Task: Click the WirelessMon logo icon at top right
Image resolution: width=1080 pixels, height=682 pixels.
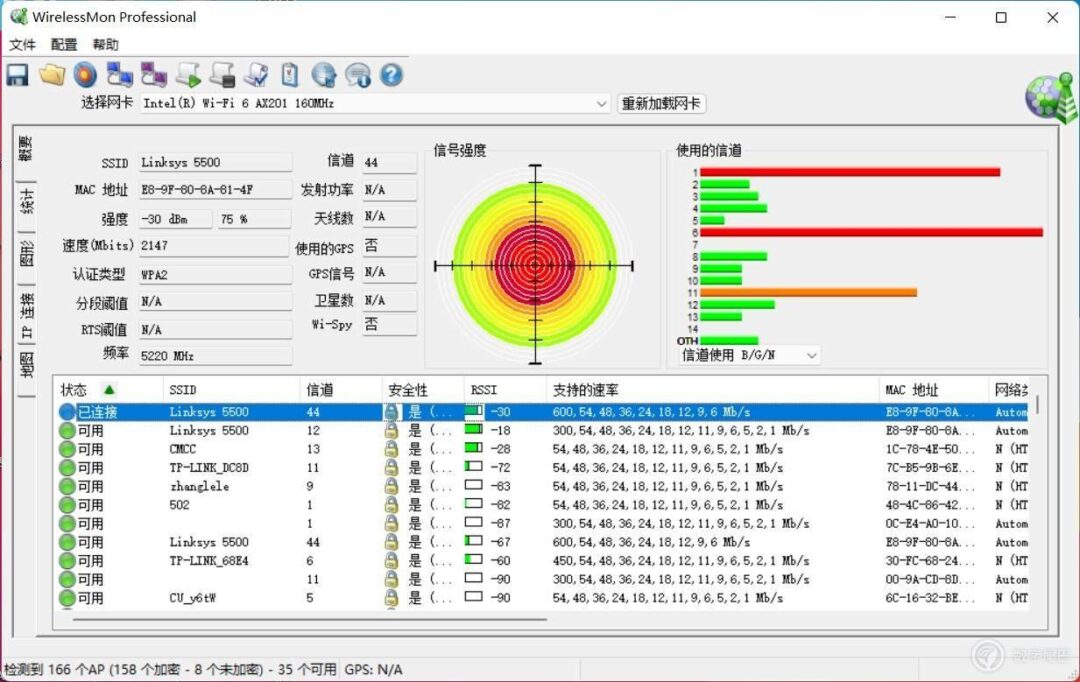Action: (1050, 99)
